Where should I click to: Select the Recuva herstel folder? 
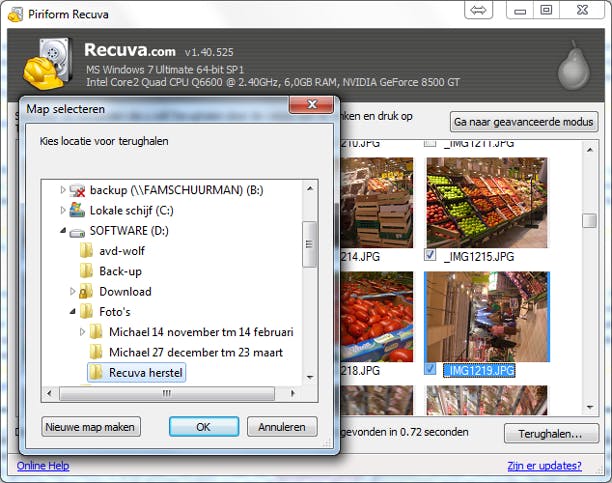point(146,373)
